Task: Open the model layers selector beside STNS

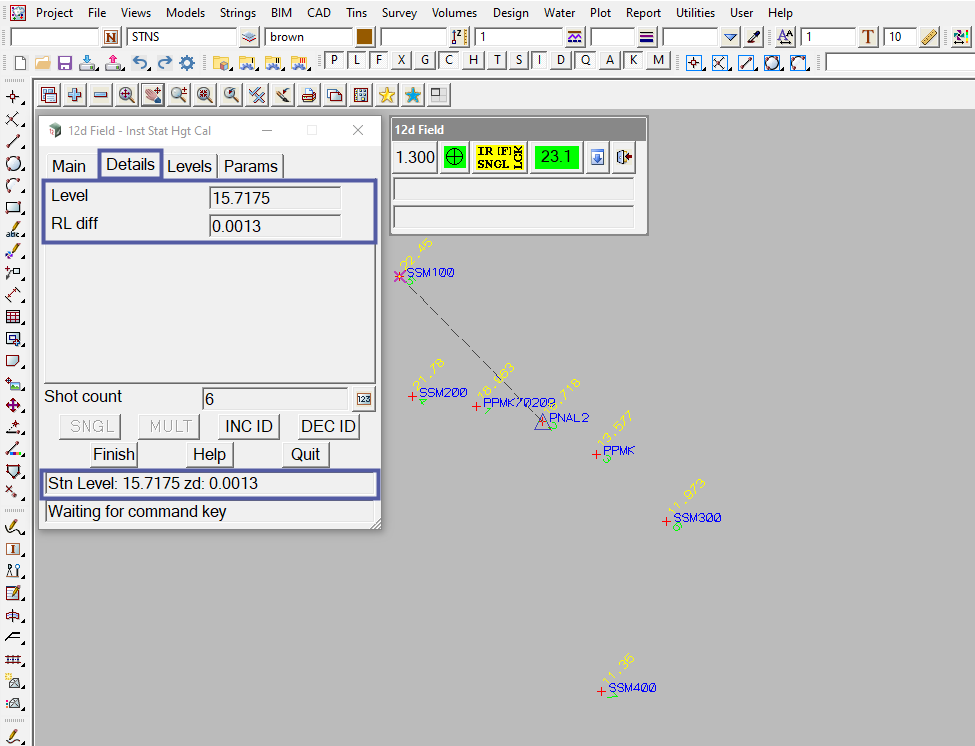Action: pos(249,37)
